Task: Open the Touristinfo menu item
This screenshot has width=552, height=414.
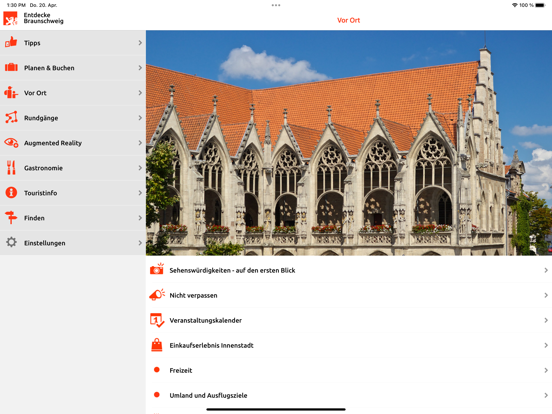Action: (73, 193)
